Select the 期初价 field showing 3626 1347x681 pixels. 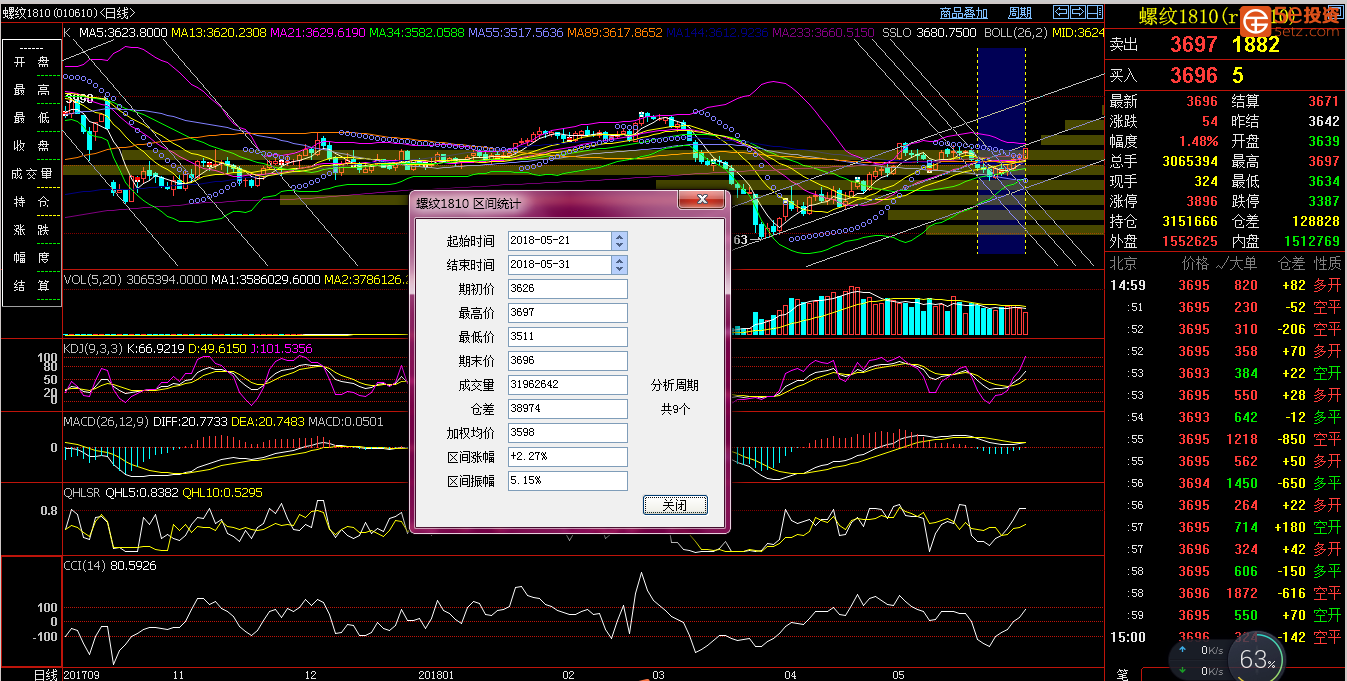[567, 289]
